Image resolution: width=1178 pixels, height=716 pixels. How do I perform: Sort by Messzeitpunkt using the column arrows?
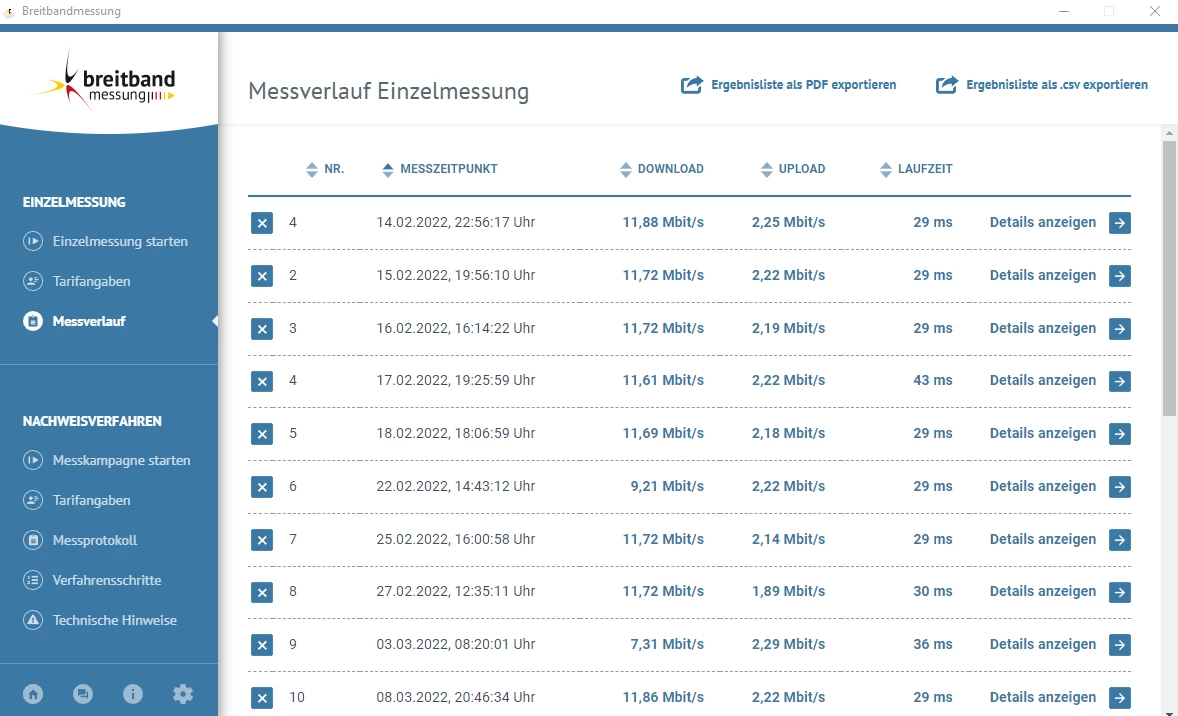(x=389, y=170)
